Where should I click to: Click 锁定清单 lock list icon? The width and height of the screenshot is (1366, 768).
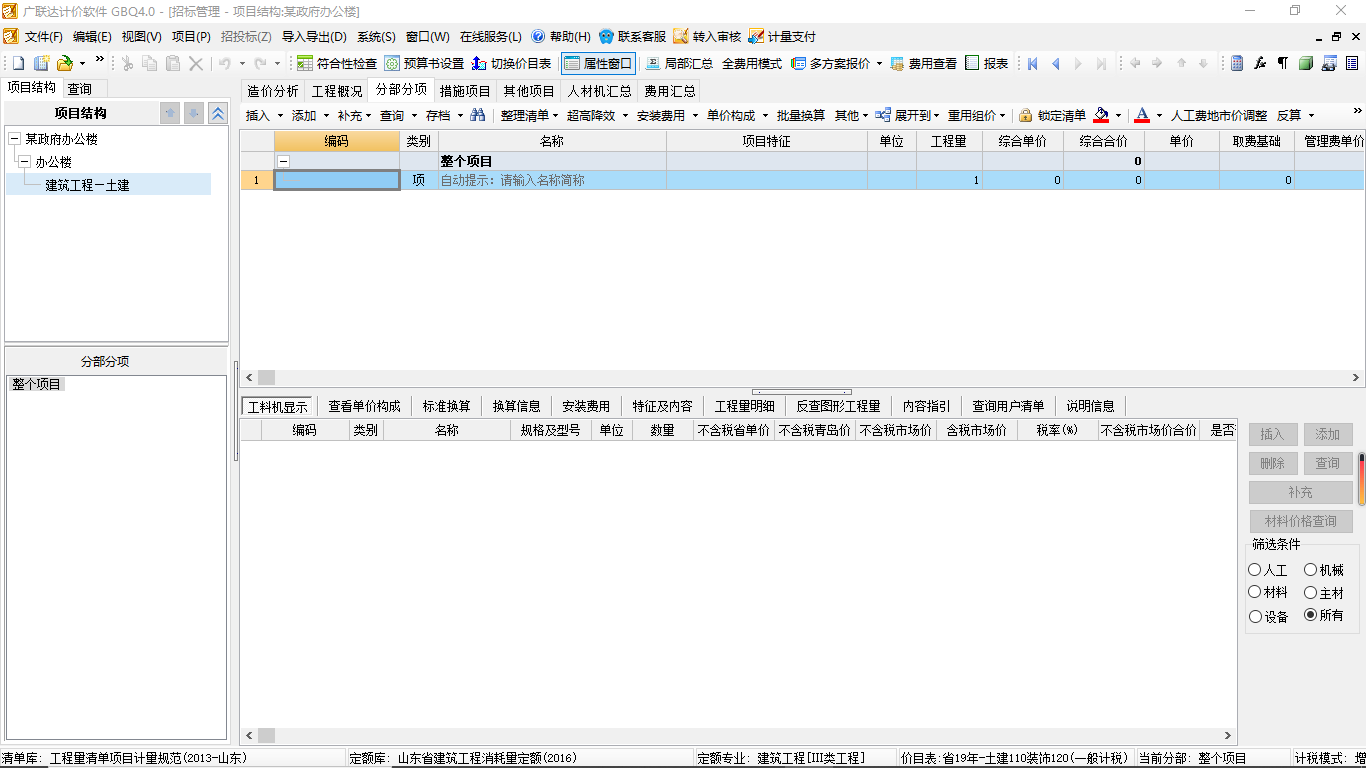pyautogui.click(x=1025, y=115)
